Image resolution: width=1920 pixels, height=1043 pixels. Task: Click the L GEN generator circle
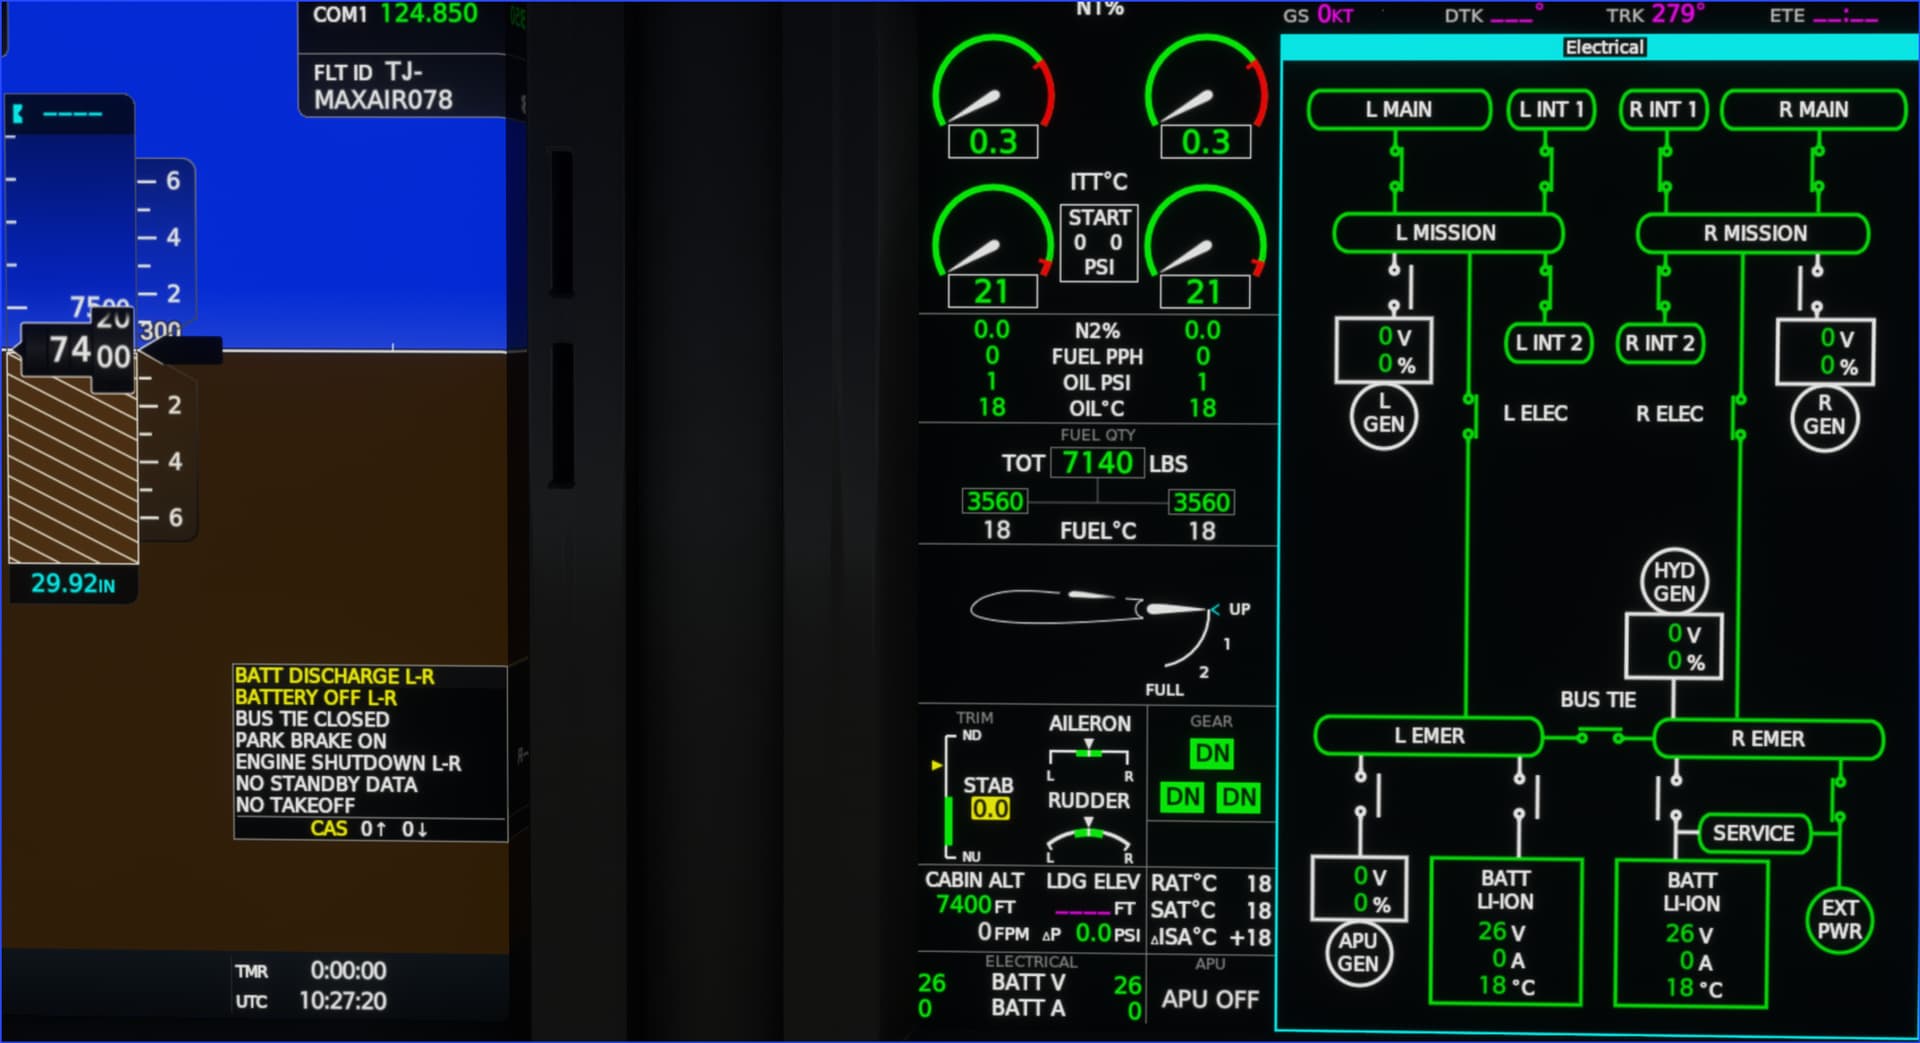click(x=1383, y=414)
